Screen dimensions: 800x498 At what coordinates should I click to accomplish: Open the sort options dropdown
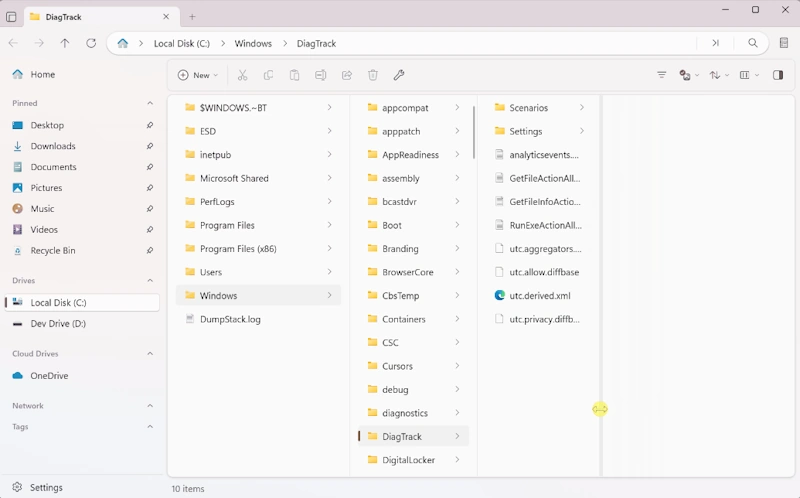pos(719,75)
